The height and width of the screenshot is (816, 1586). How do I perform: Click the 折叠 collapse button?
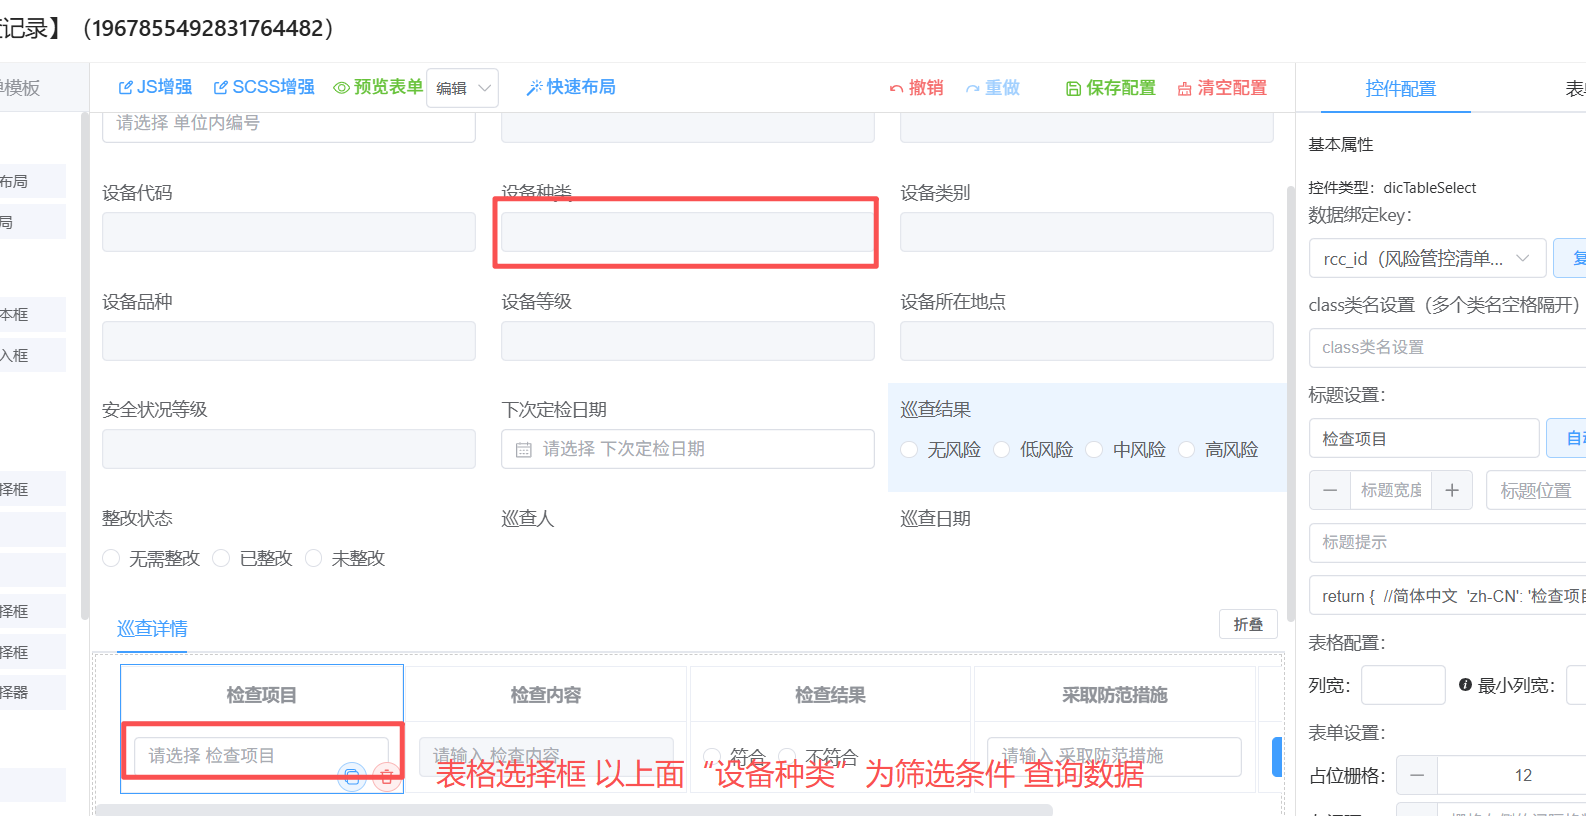pos(1248,624)
